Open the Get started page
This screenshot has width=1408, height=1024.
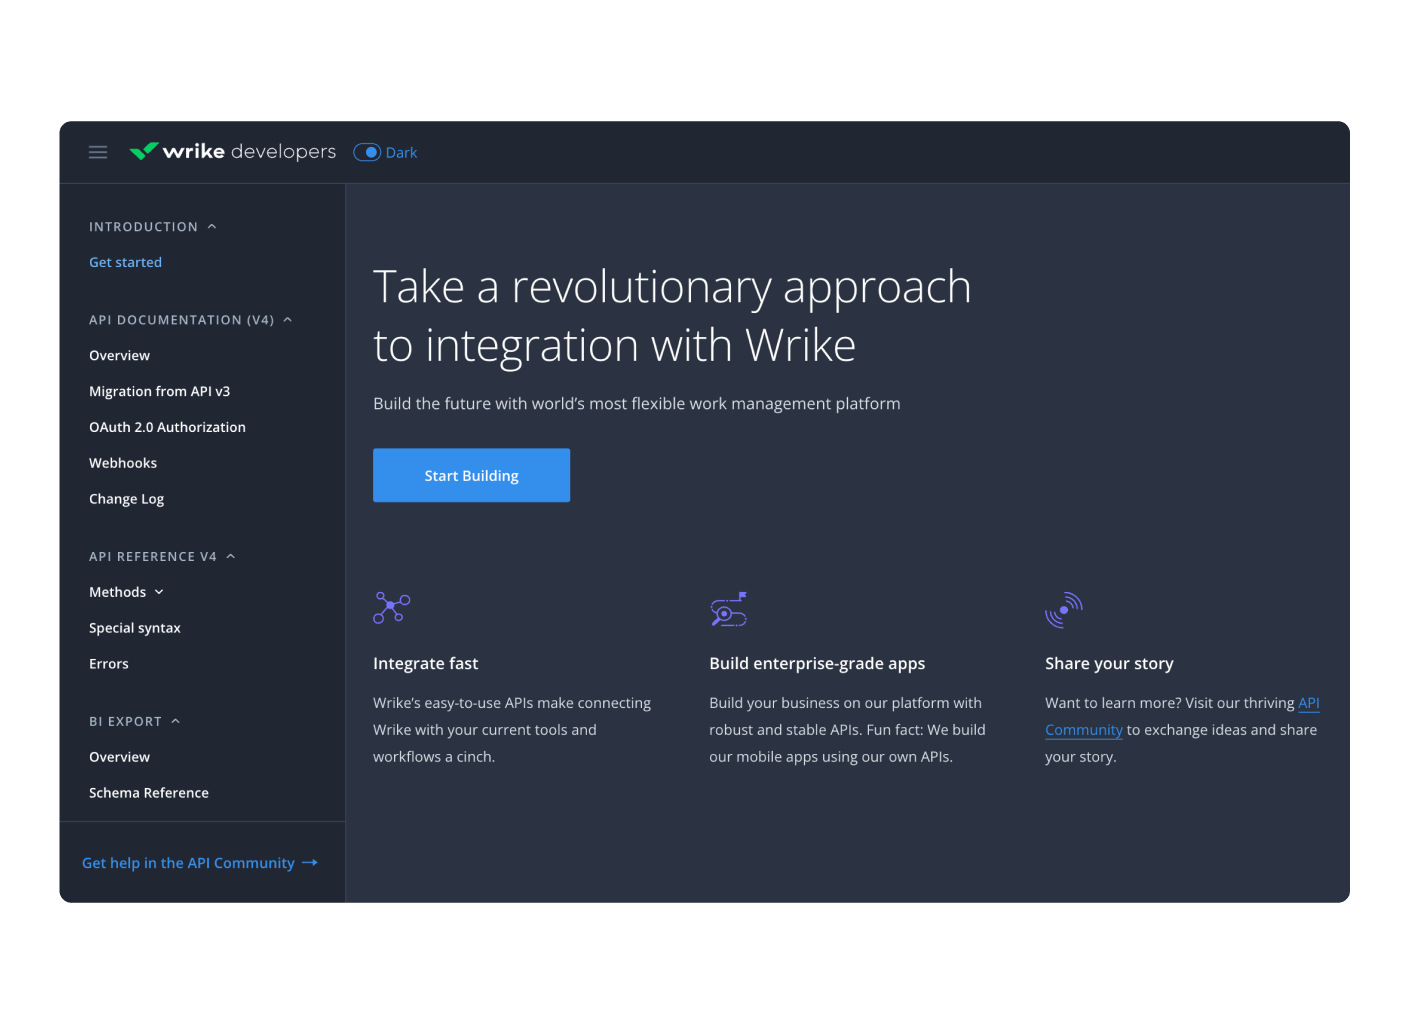pyautogui.click(x=125, y=262)
